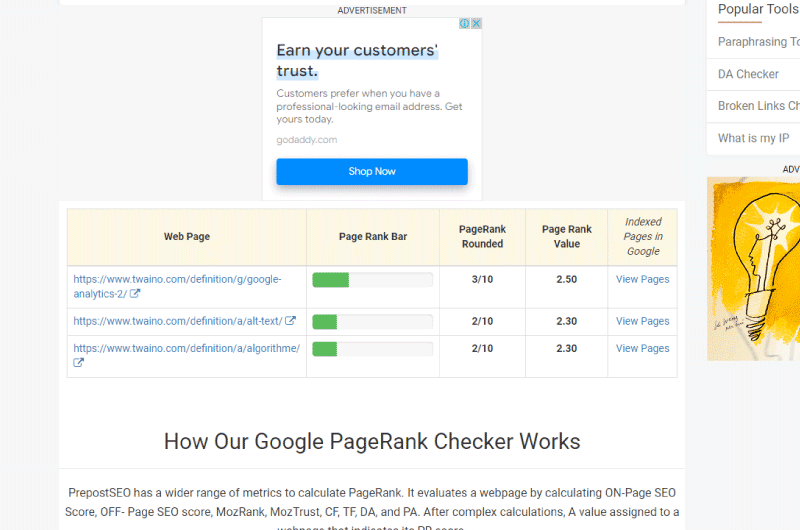Select 2.30 in the algorithme row
Image resolution: width=800 pixels, height=530 pixels.
point(566,348)
